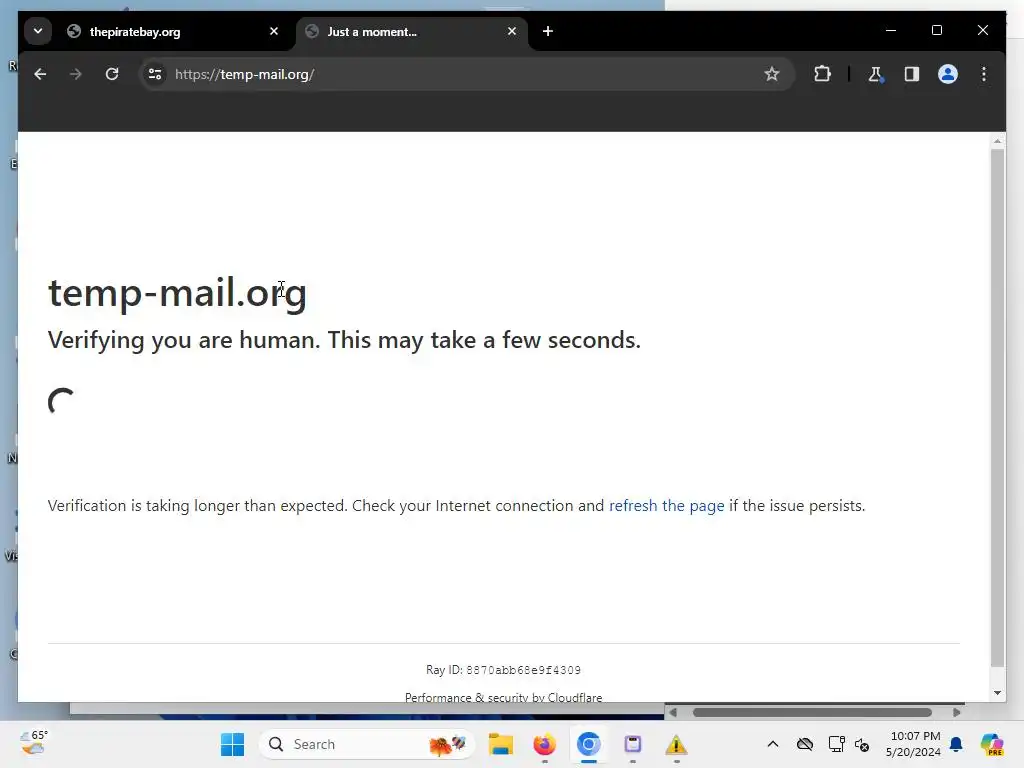Open Chrome three-dot menu

click(x=984, y=74)
